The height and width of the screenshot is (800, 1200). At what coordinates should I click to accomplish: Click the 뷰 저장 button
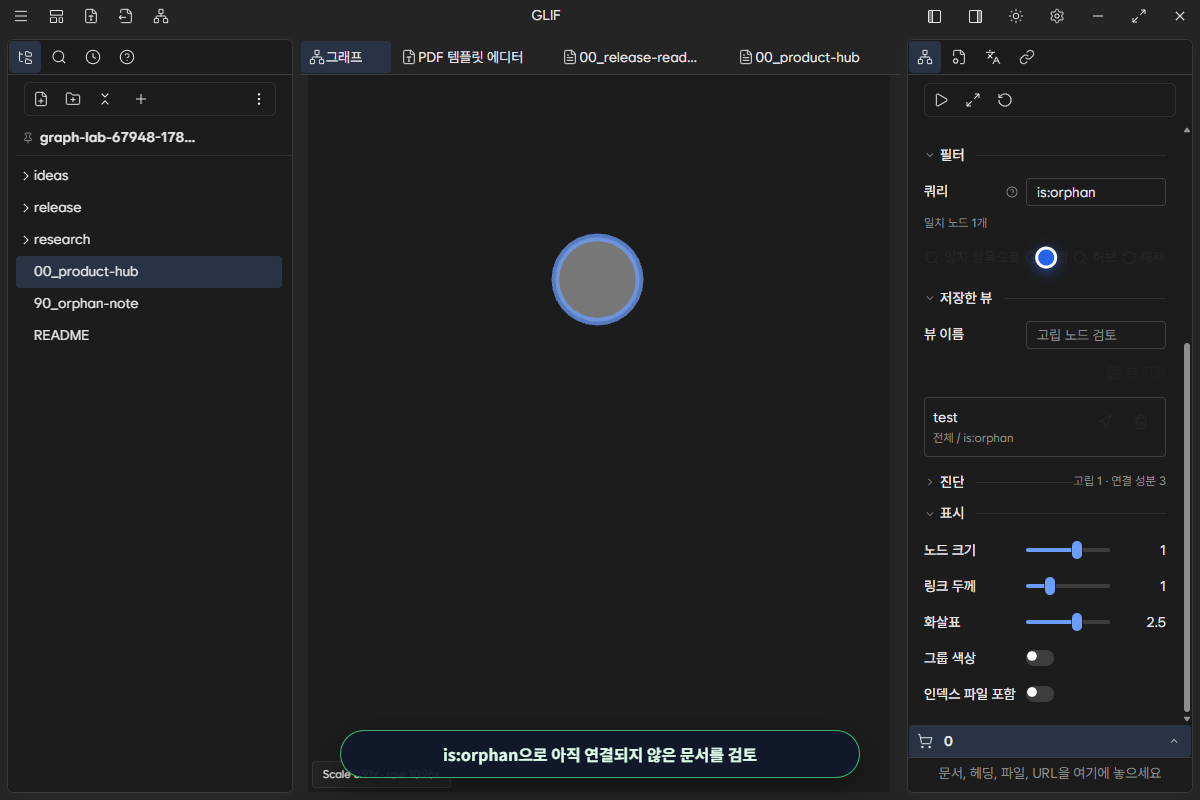click(1136, 372)
